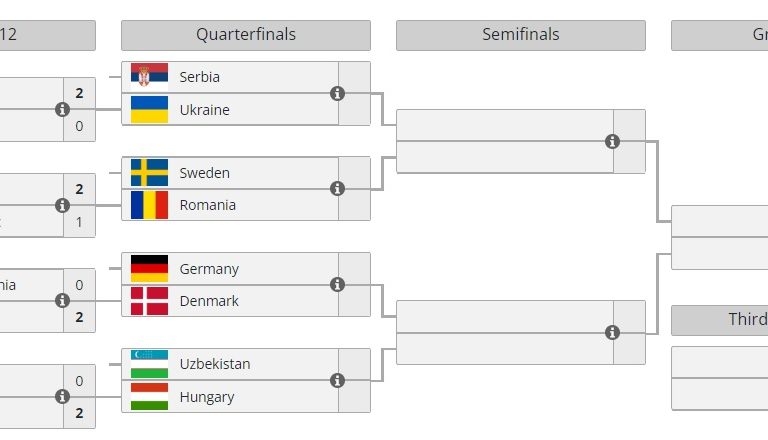Image resolution: width=768 pixels, height=440 pixels.
Task: Select the Serbia team name
Action: point(200,76)
